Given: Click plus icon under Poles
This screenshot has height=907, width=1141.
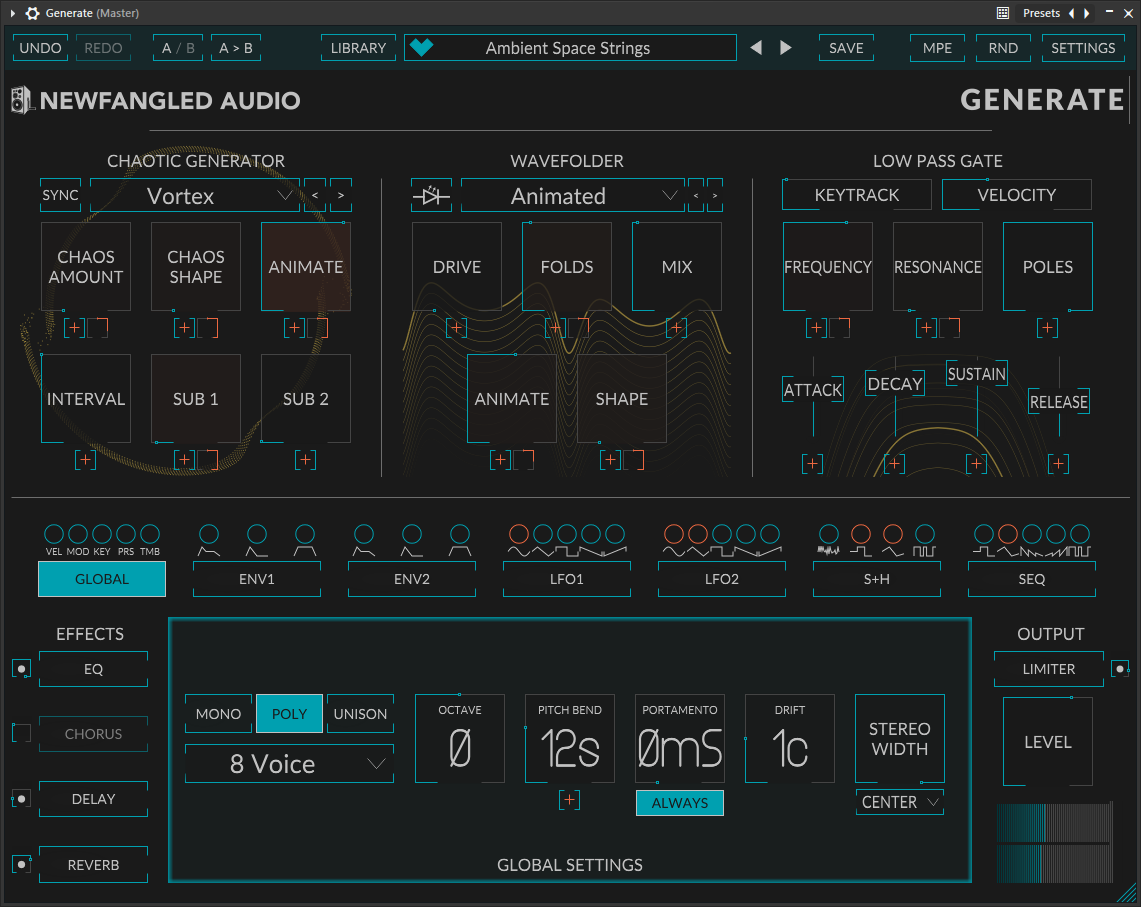Looking at the screenshot, I should click(x=1047, y=328).
